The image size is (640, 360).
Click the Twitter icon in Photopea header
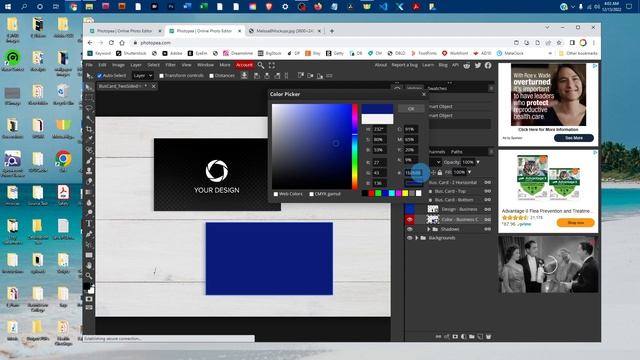tap(478, 65)
